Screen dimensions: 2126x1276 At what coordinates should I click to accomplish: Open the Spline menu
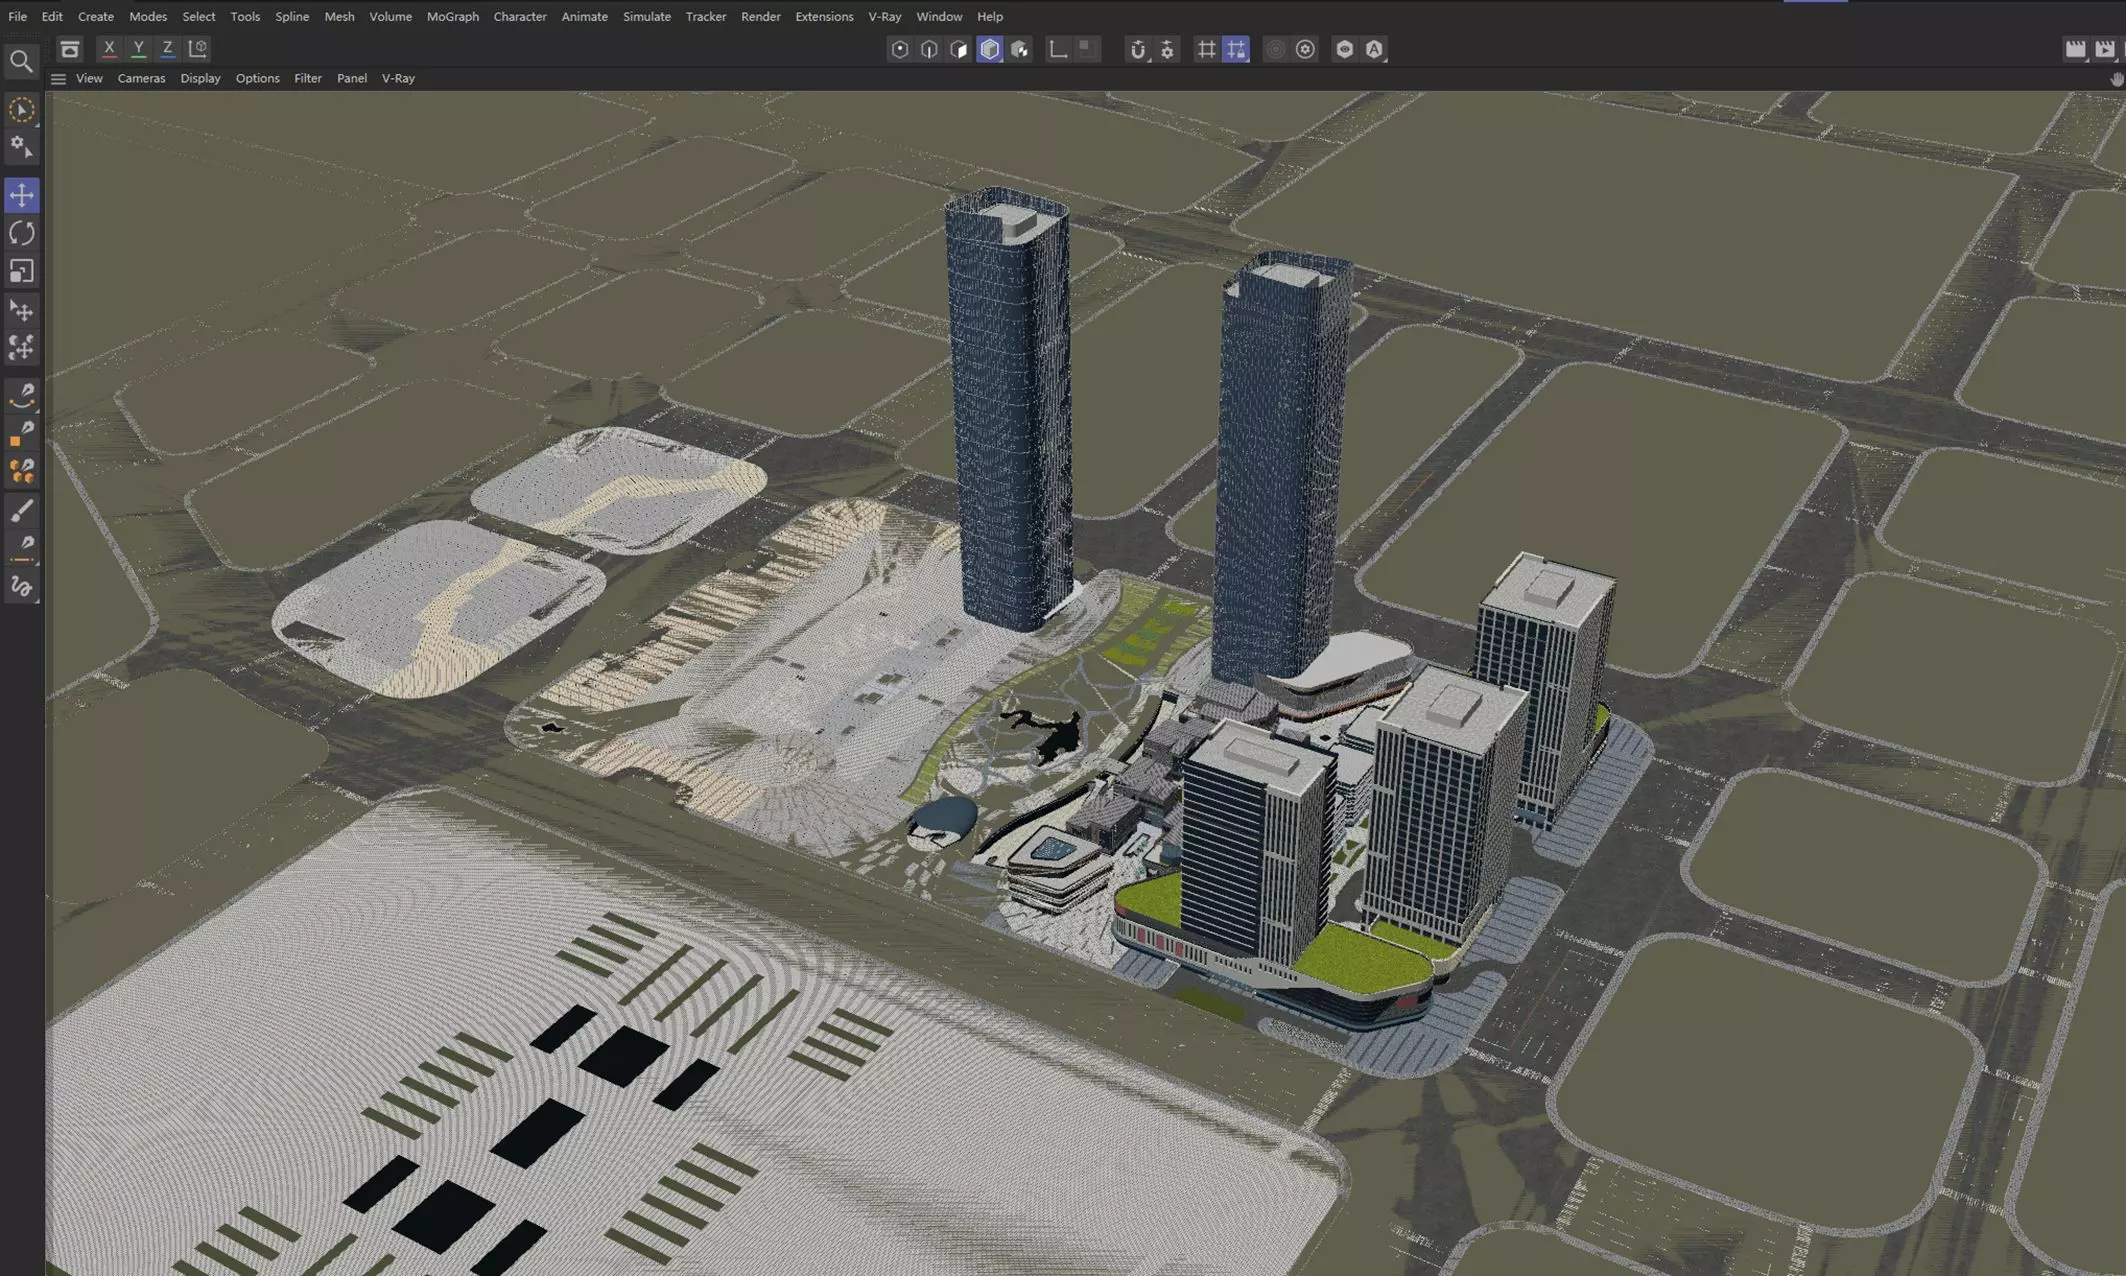pos(292,16)
